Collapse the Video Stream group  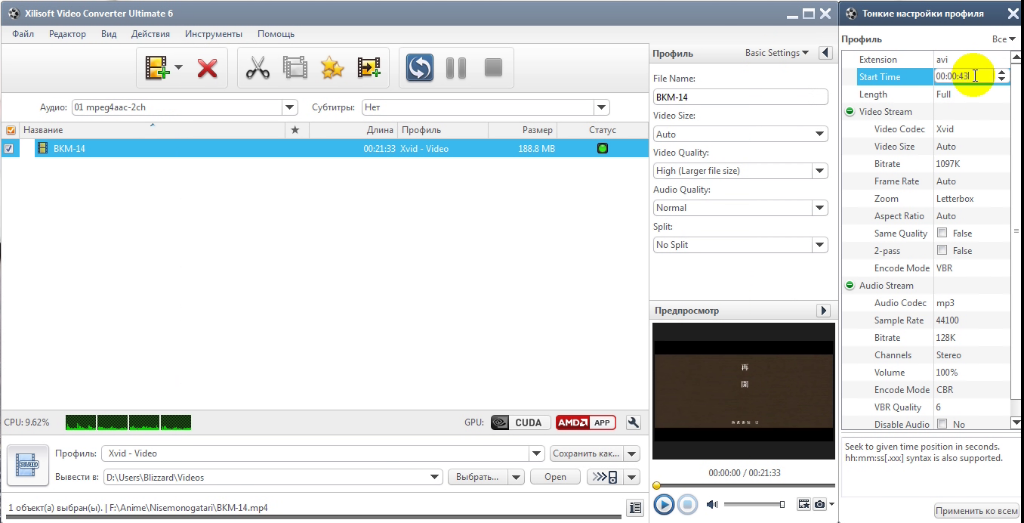coord(850,112)
